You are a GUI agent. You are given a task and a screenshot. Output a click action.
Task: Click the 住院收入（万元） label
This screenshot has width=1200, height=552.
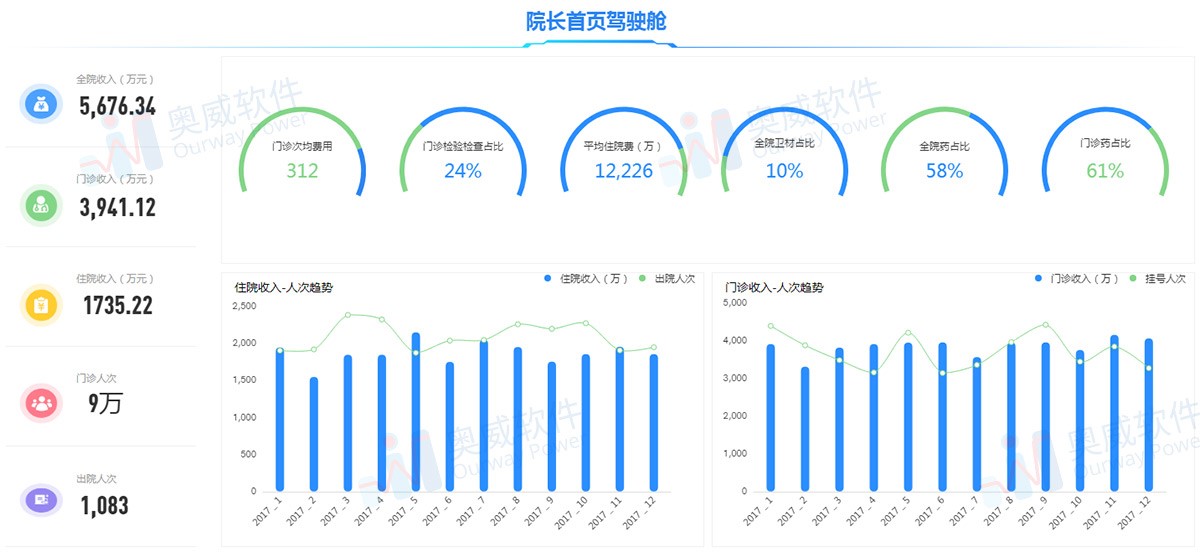tap(115, 278)
